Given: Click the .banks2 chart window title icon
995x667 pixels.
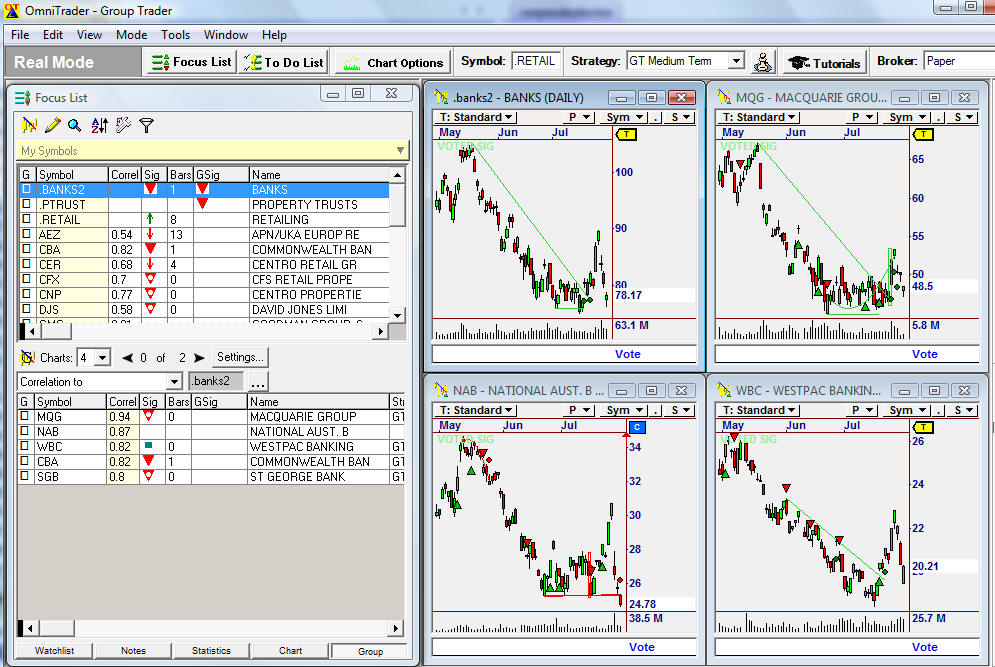Looking at the screenshot, I should pos(441,97).
